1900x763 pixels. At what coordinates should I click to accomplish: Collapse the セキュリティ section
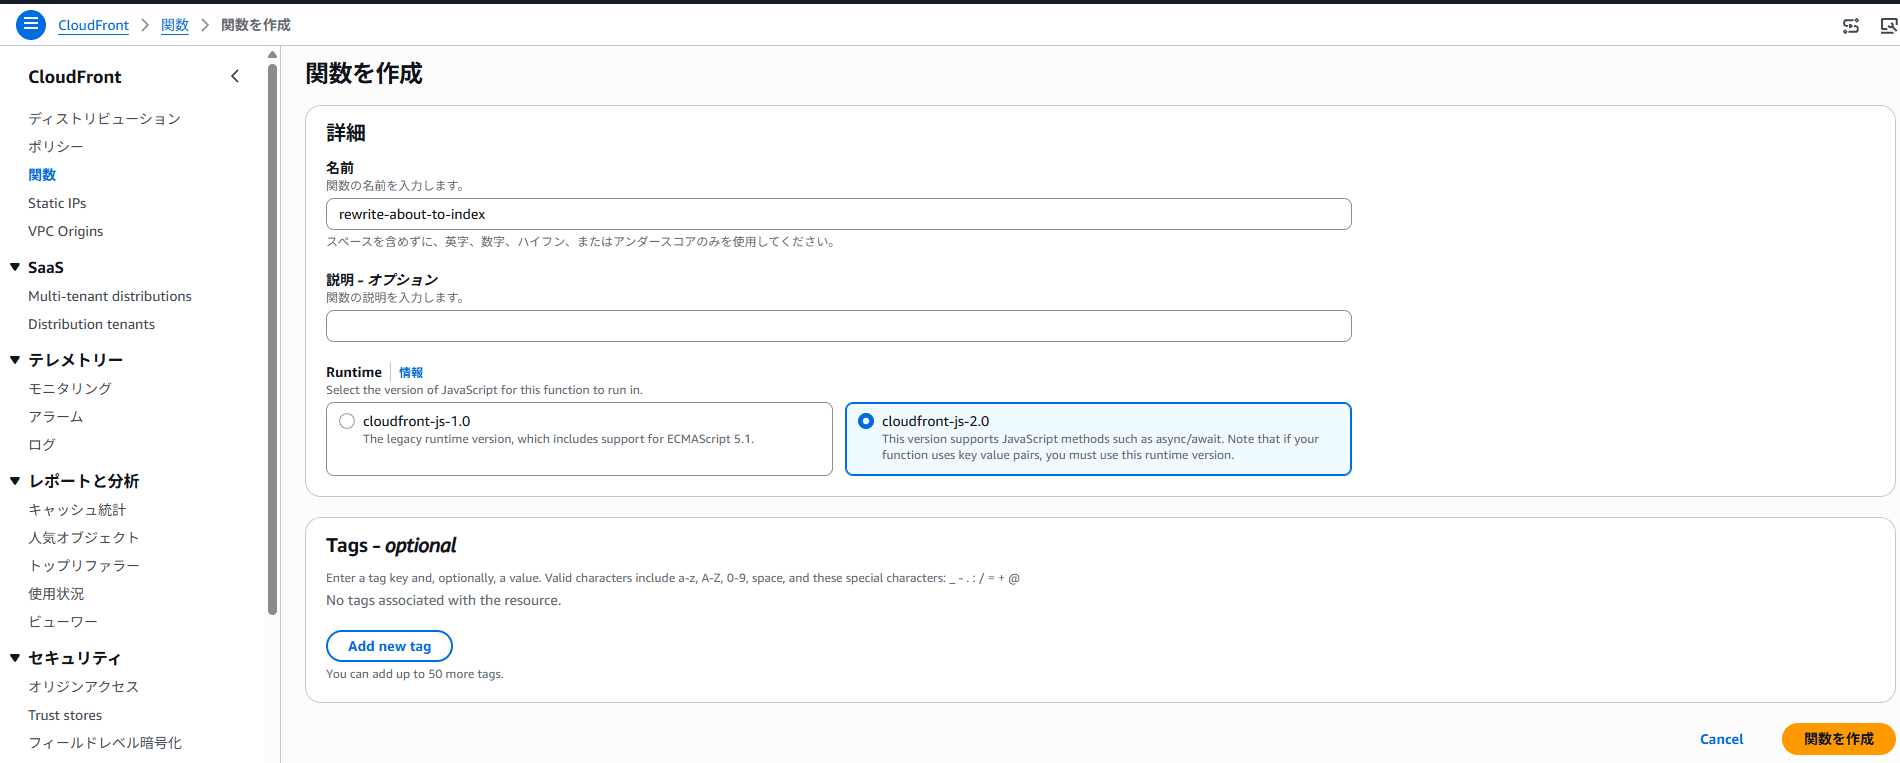coord(15,658)
